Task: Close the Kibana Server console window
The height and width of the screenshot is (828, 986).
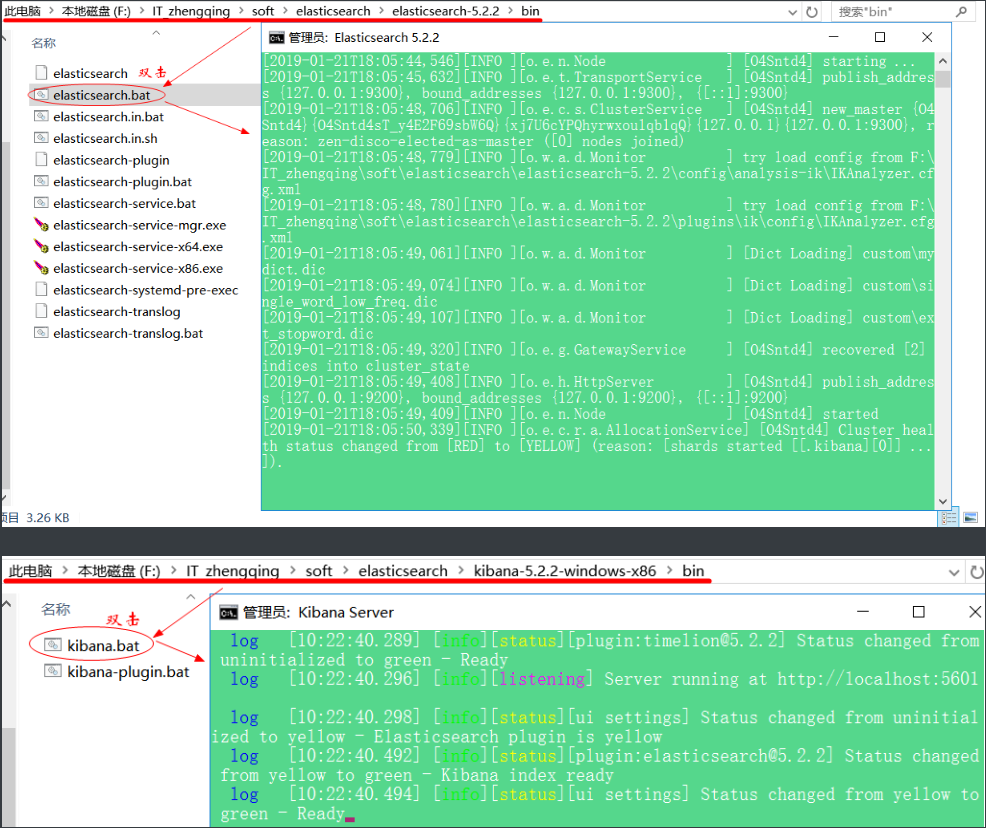Action: (975, 612)
